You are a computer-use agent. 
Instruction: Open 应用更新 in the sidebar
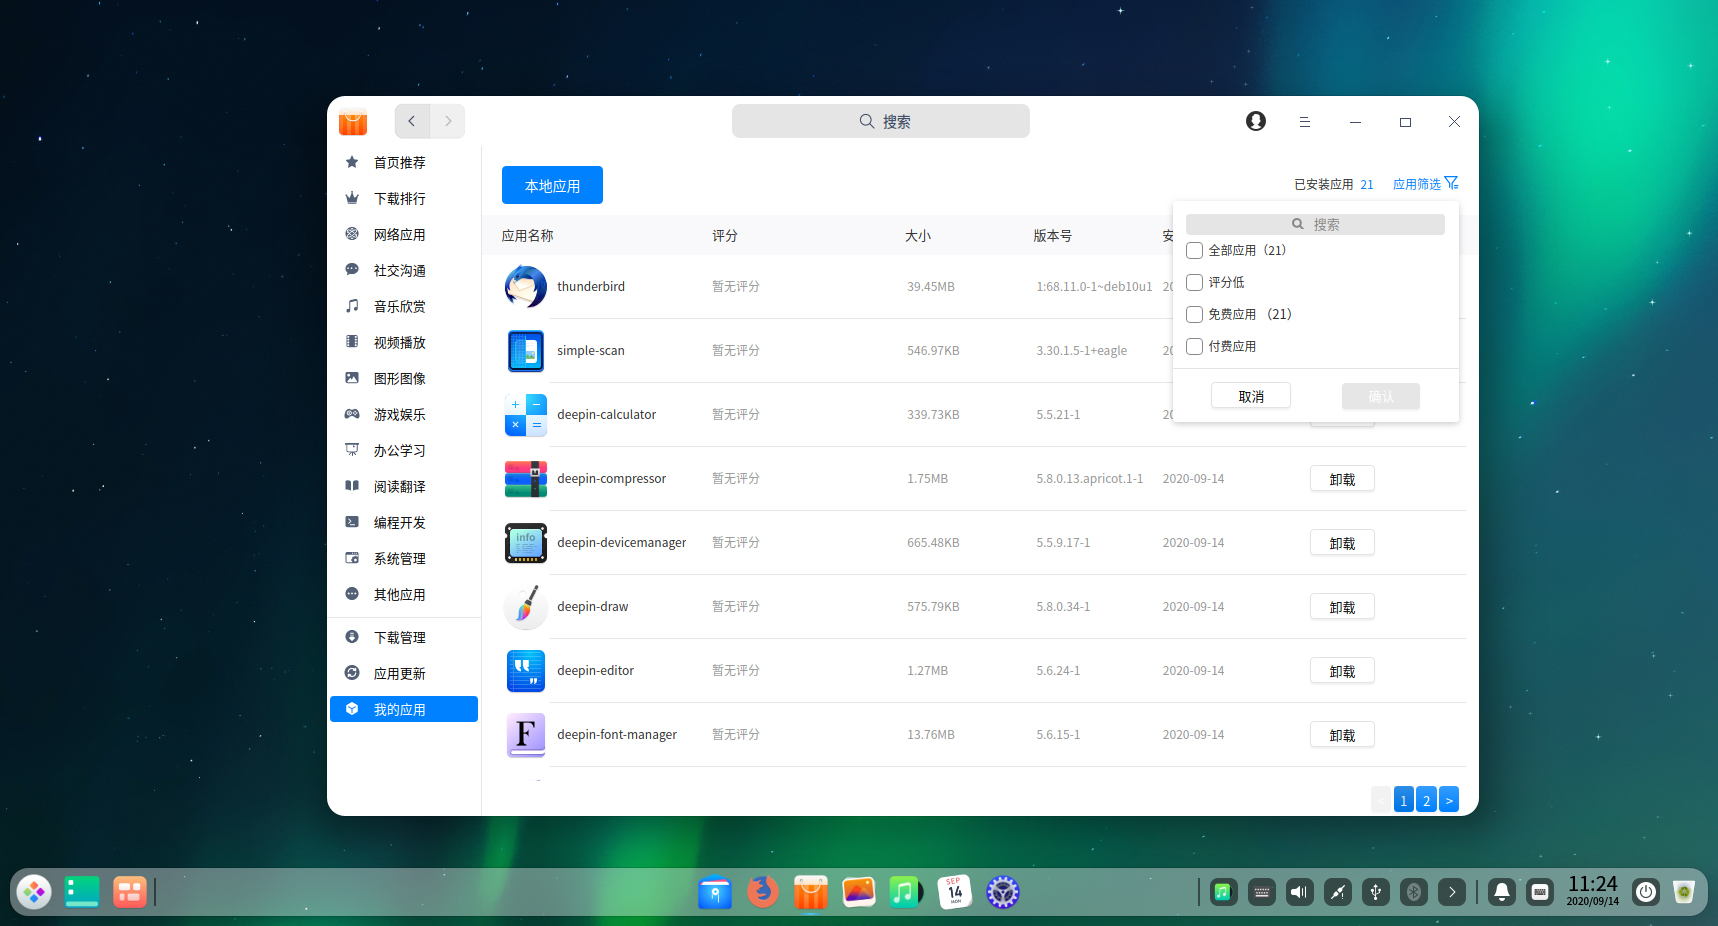(x=404, y=673)
